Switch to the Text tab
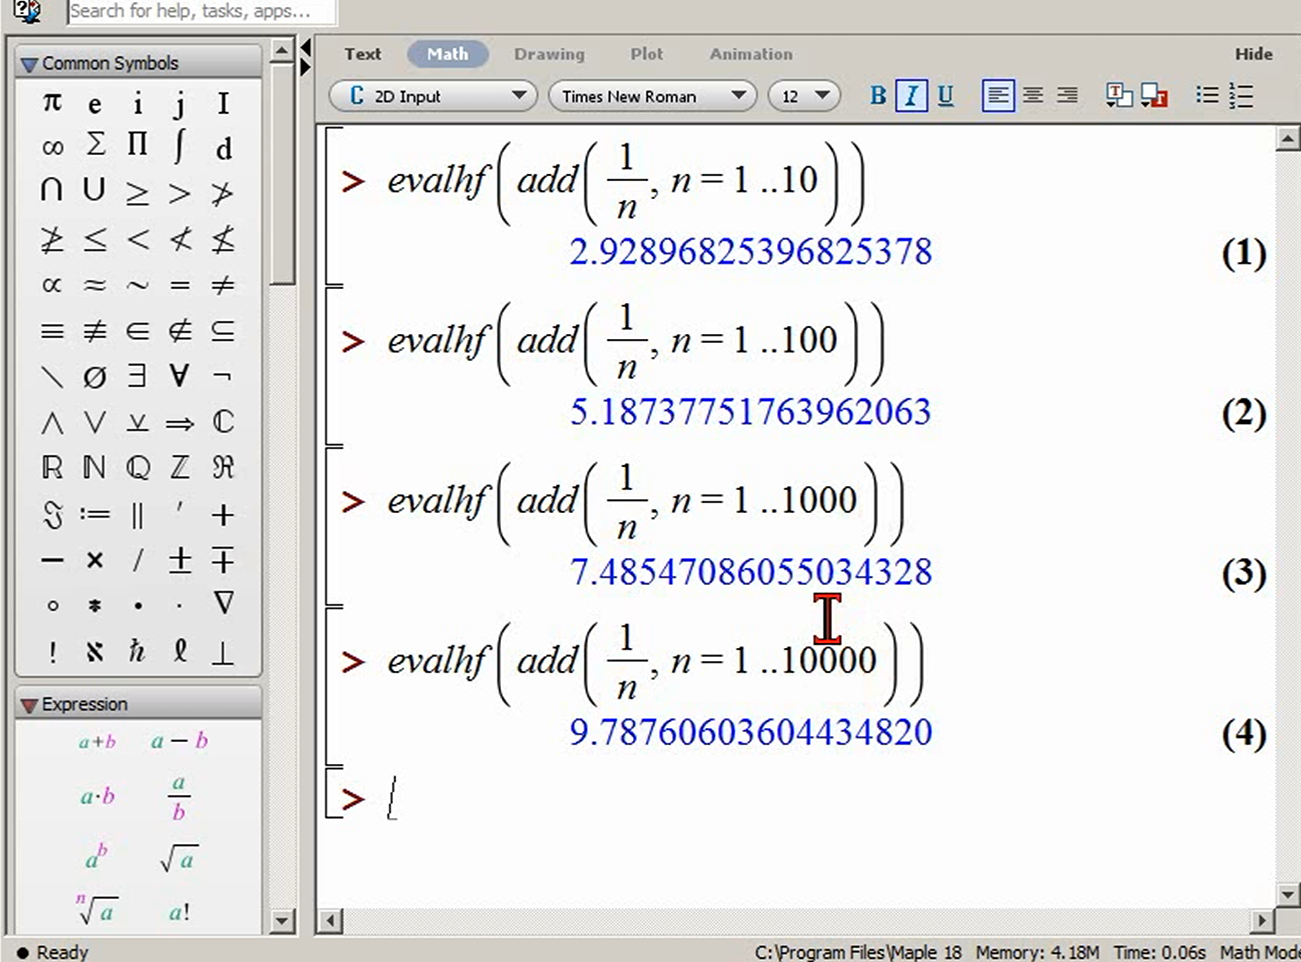Image resolution: width=1301 pixels, height=962 pixels. tap(363, 54)
